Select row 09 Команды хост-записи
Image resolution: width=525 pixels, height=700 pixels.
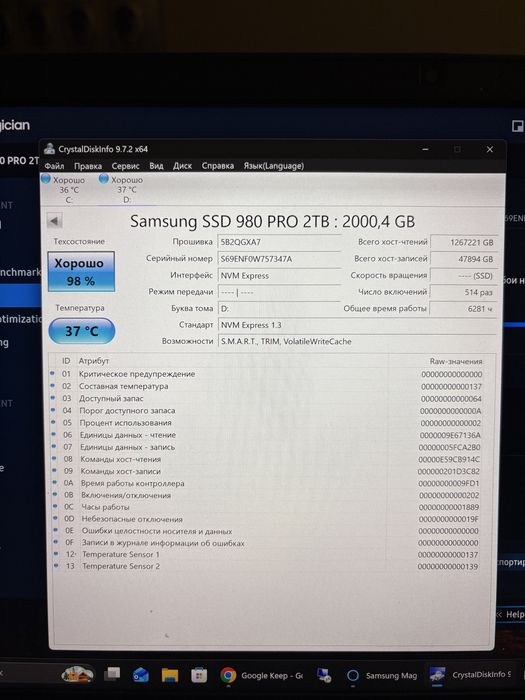266,471
